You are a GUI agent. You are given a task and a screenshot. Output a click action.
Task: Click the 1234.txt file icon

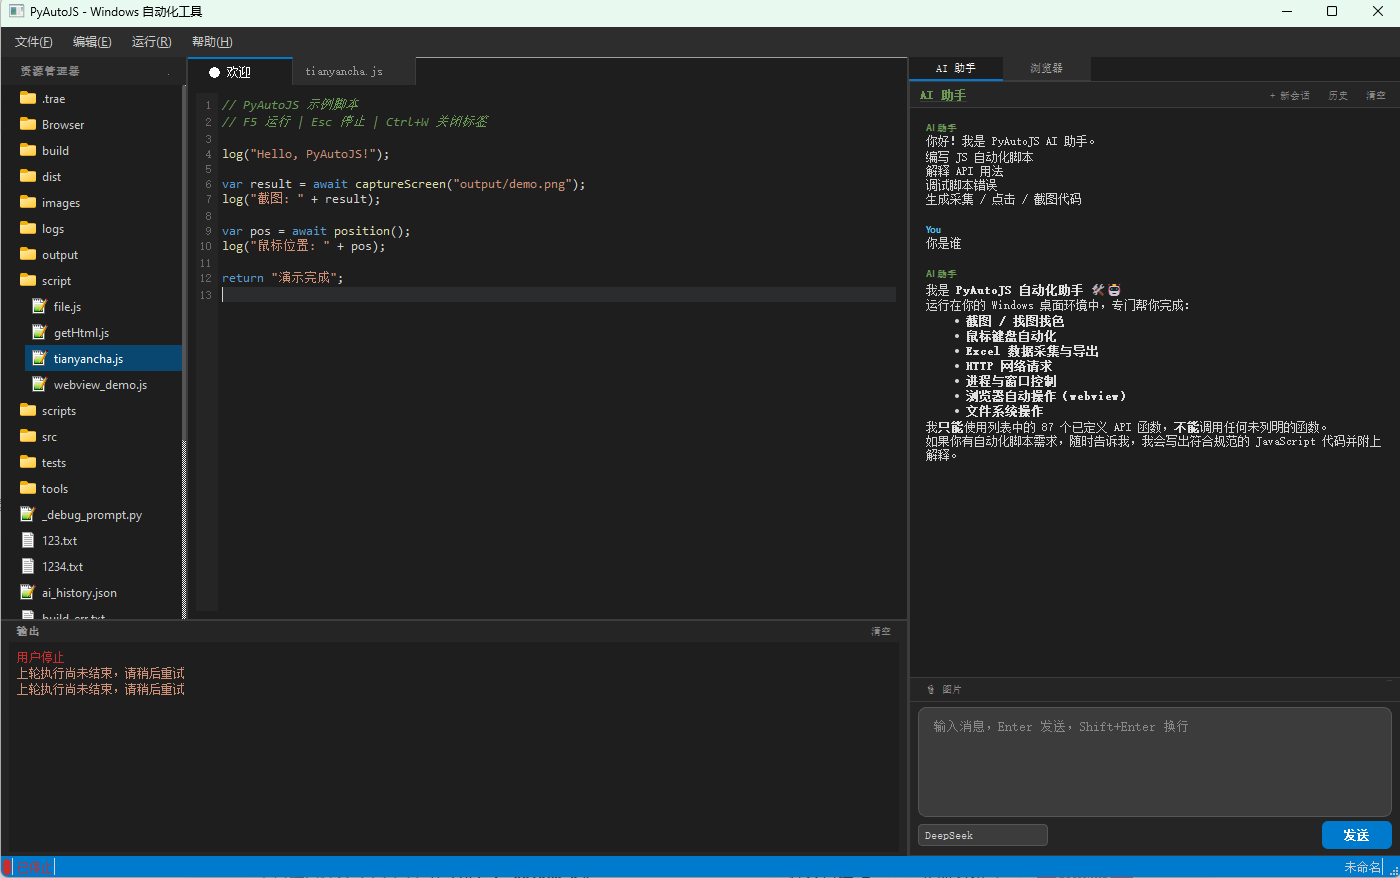[x=28, y=566]
